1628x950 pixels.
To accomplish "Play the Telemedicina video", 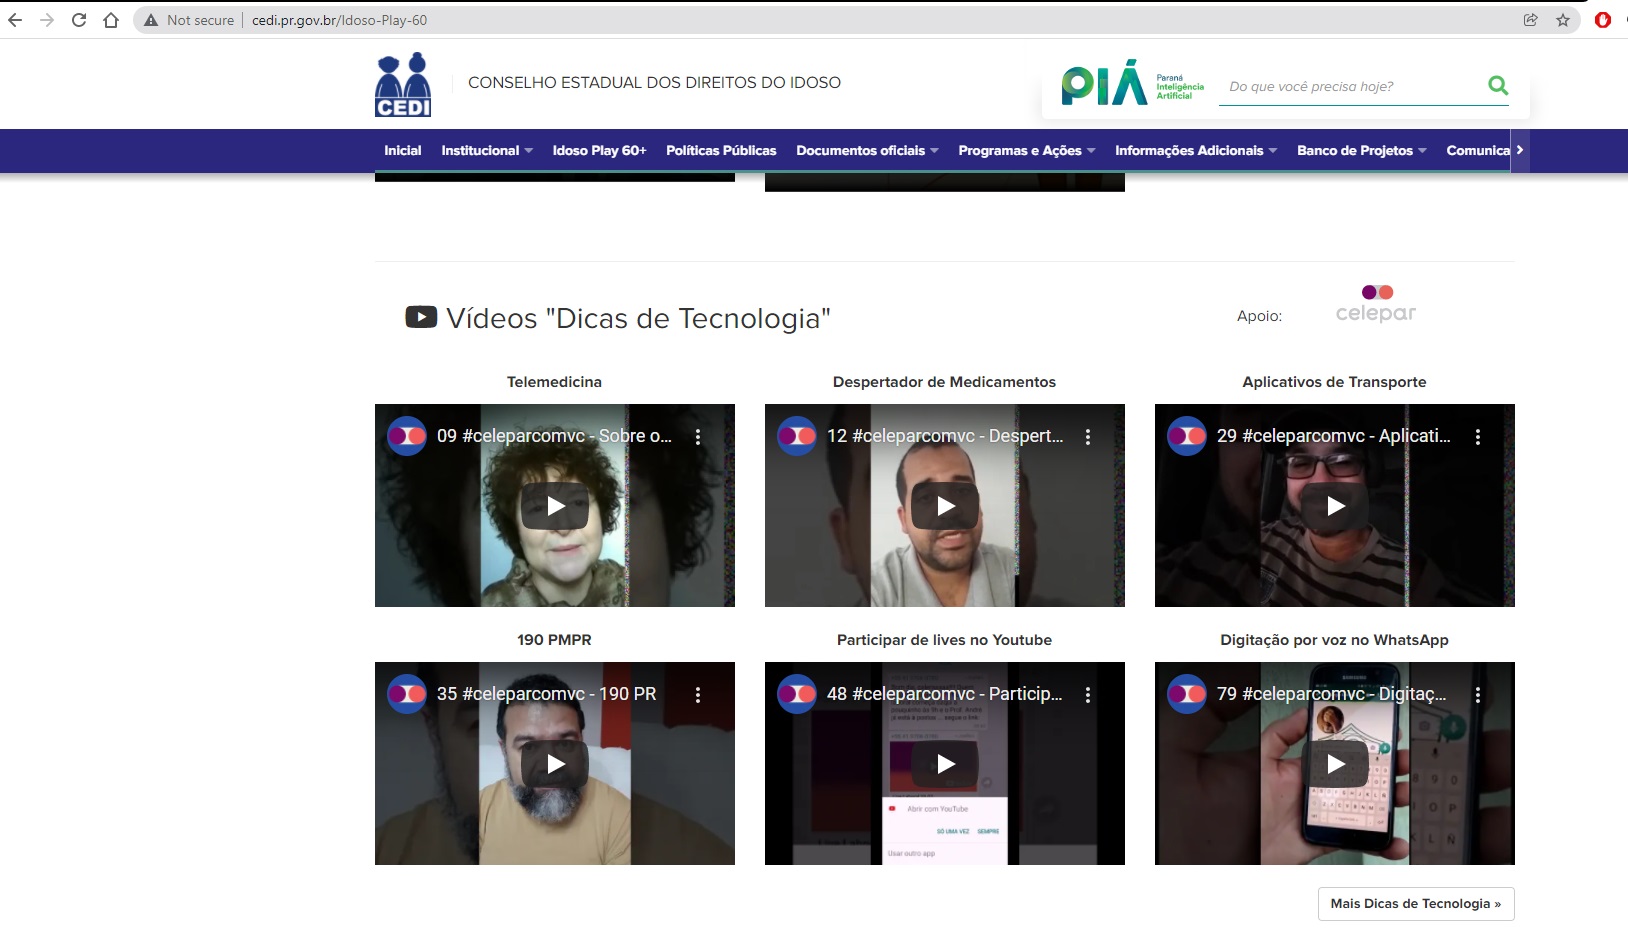I will tap(555, 506).
